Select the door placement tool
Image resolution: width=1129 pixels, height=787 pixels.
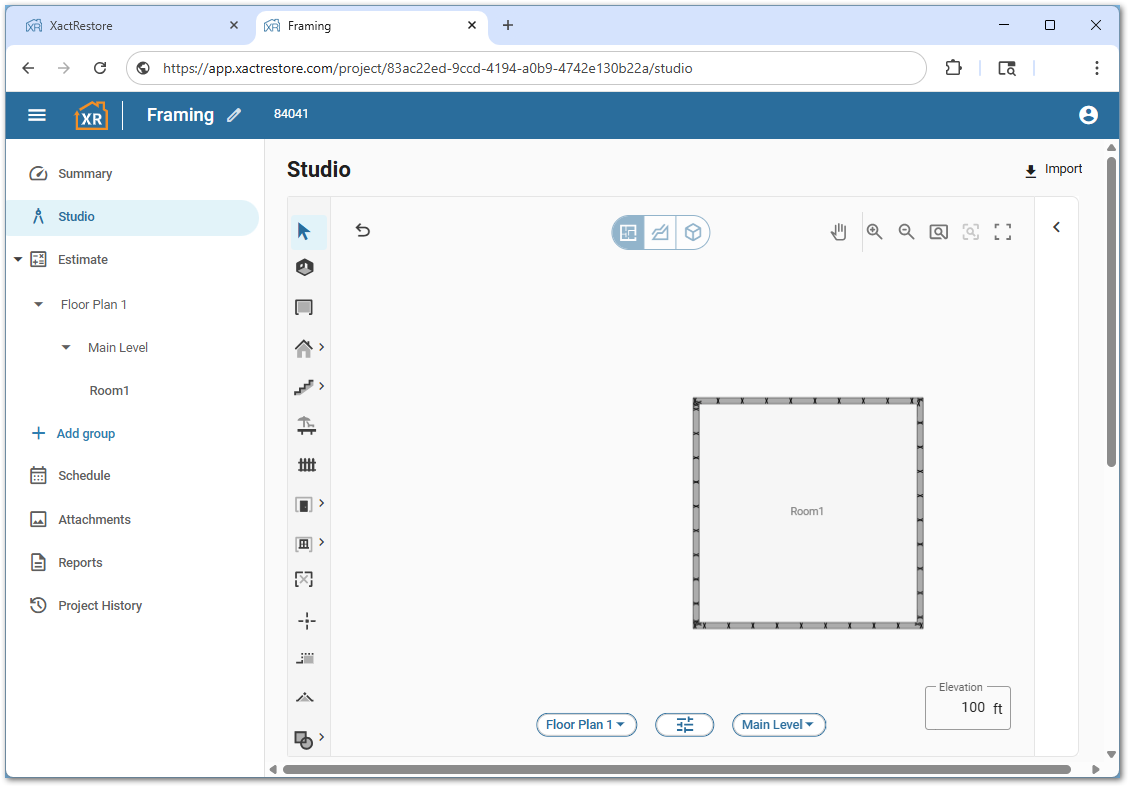click(303, 504)
